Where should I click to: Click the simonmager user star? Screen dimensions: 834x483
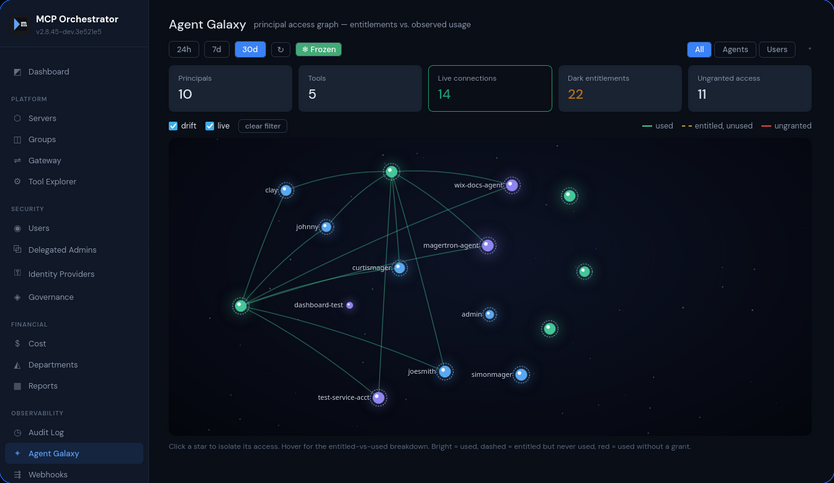[521, 374]
